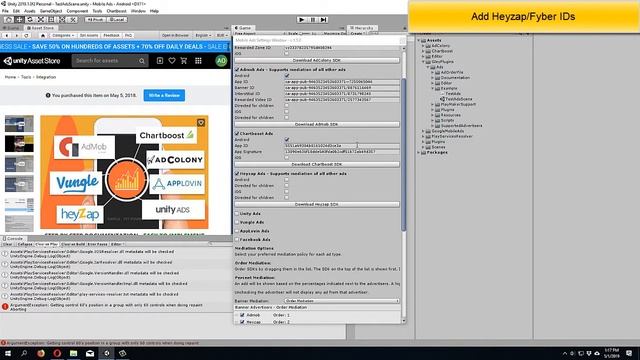
Task: Select the Rotate tool in Unity toolbar
Action: coord(30,20)
